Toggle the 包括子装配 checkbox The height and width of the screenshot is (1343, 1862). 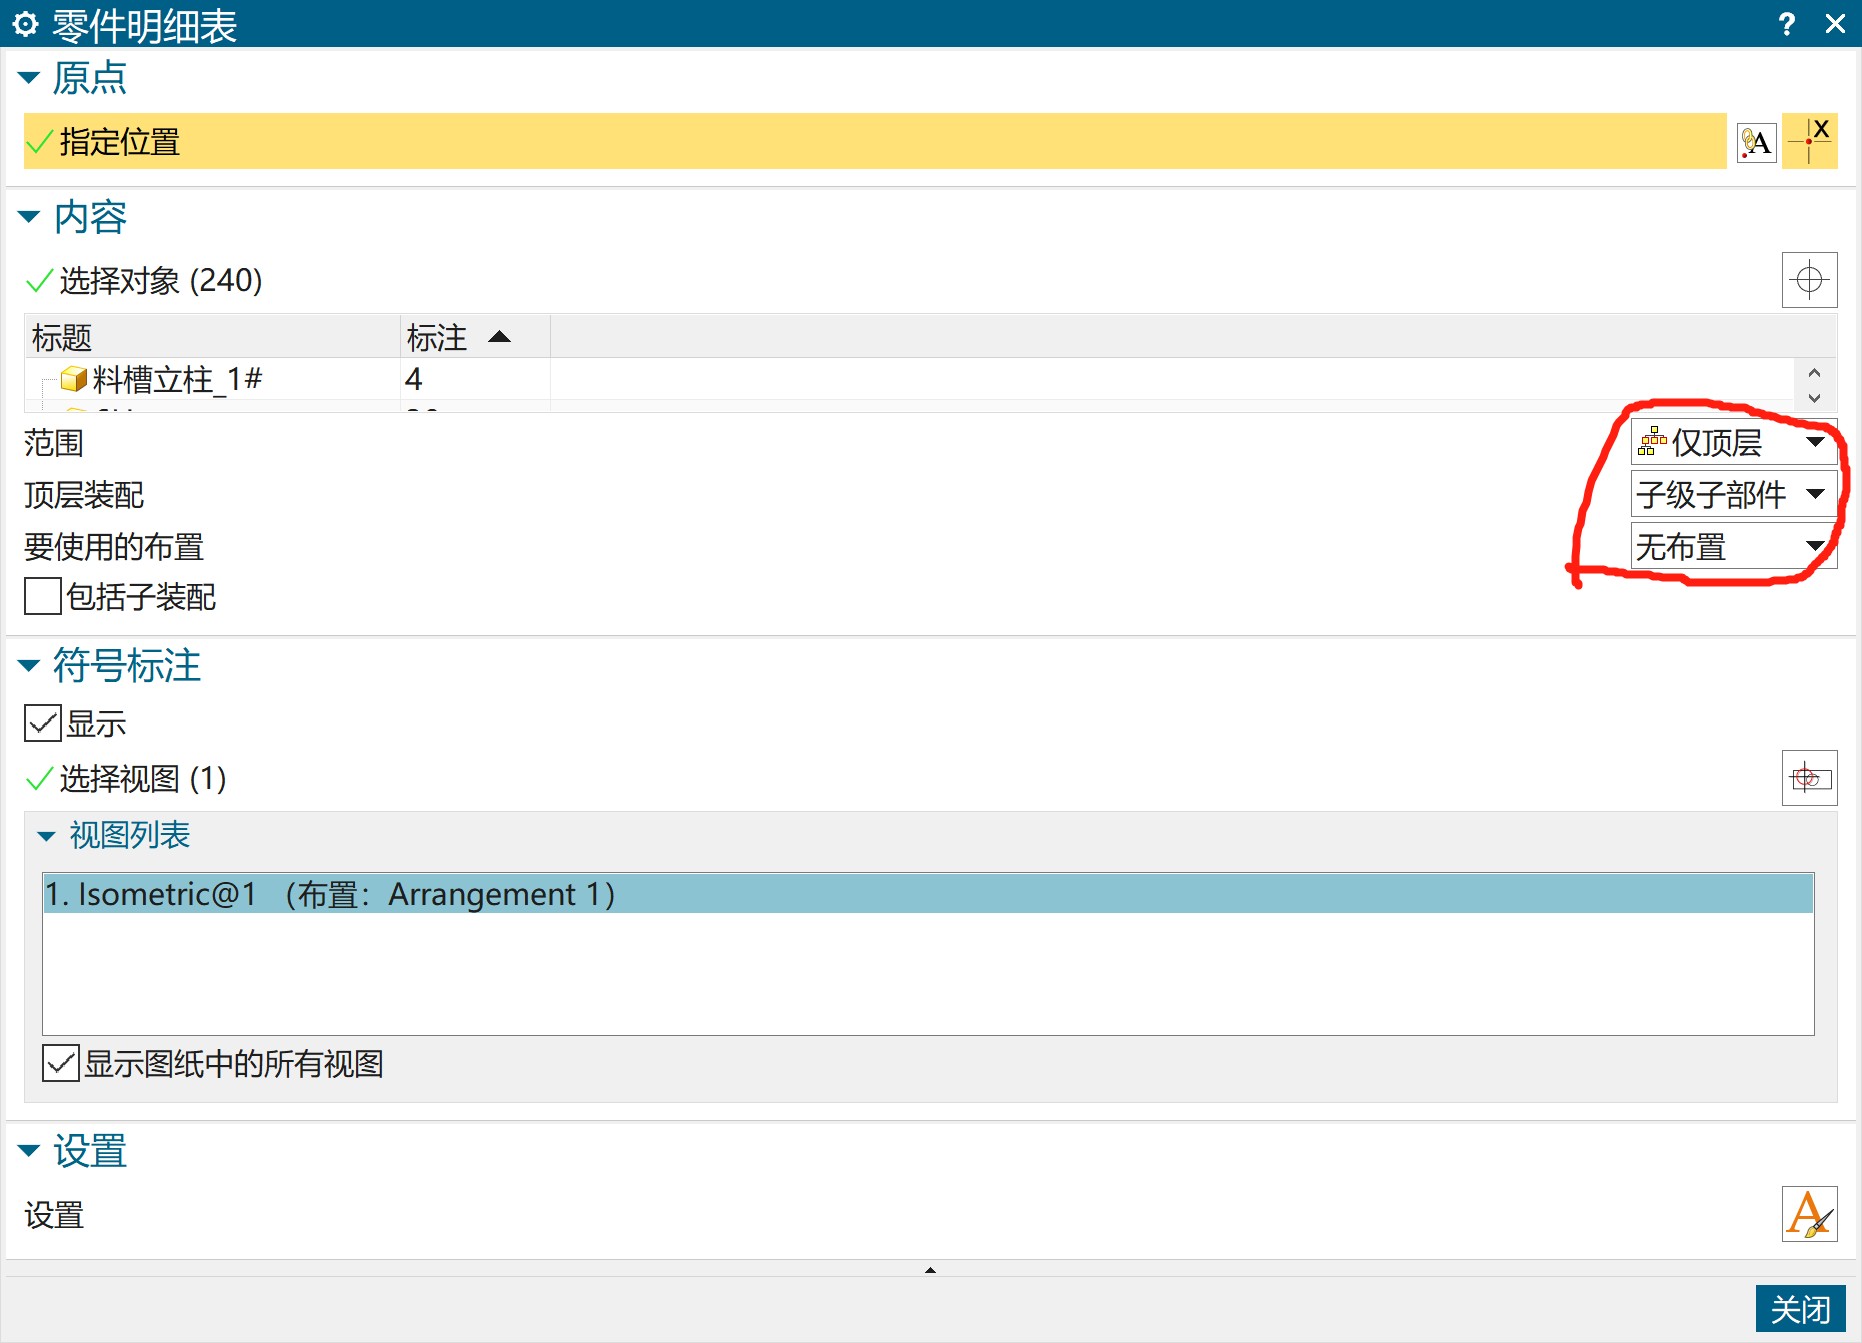(x=43, y=597)
